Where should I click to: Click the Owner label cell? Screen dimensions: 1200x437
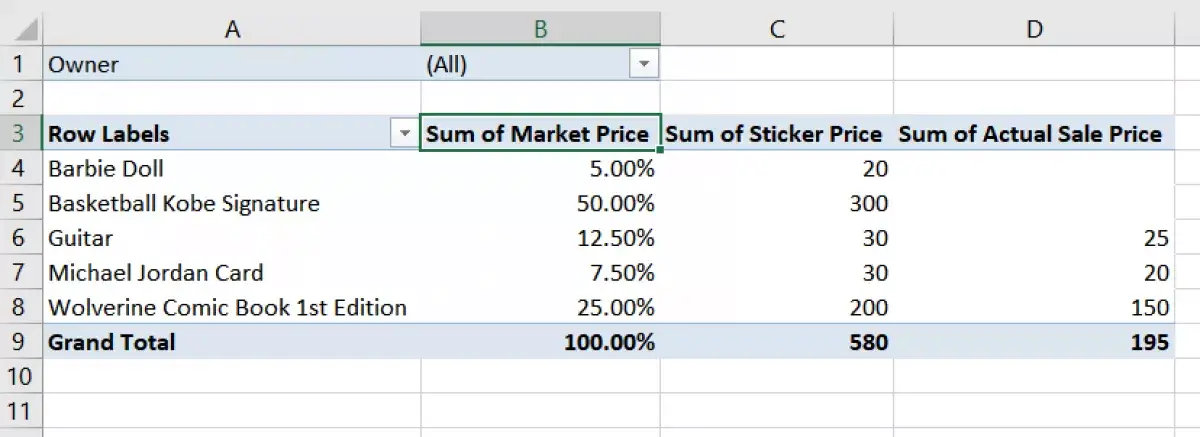(x=232, y=64)
